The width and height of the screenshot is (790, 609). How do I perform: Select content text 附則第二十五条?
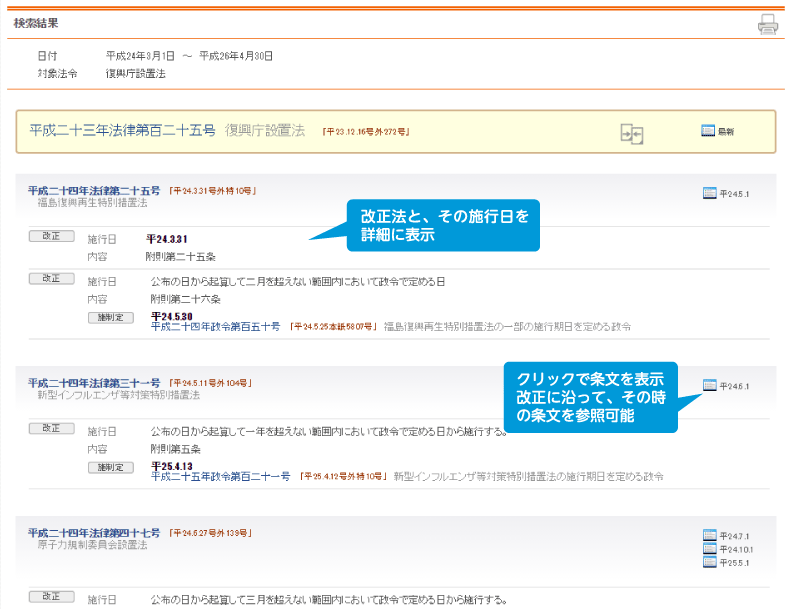(181, 257)
